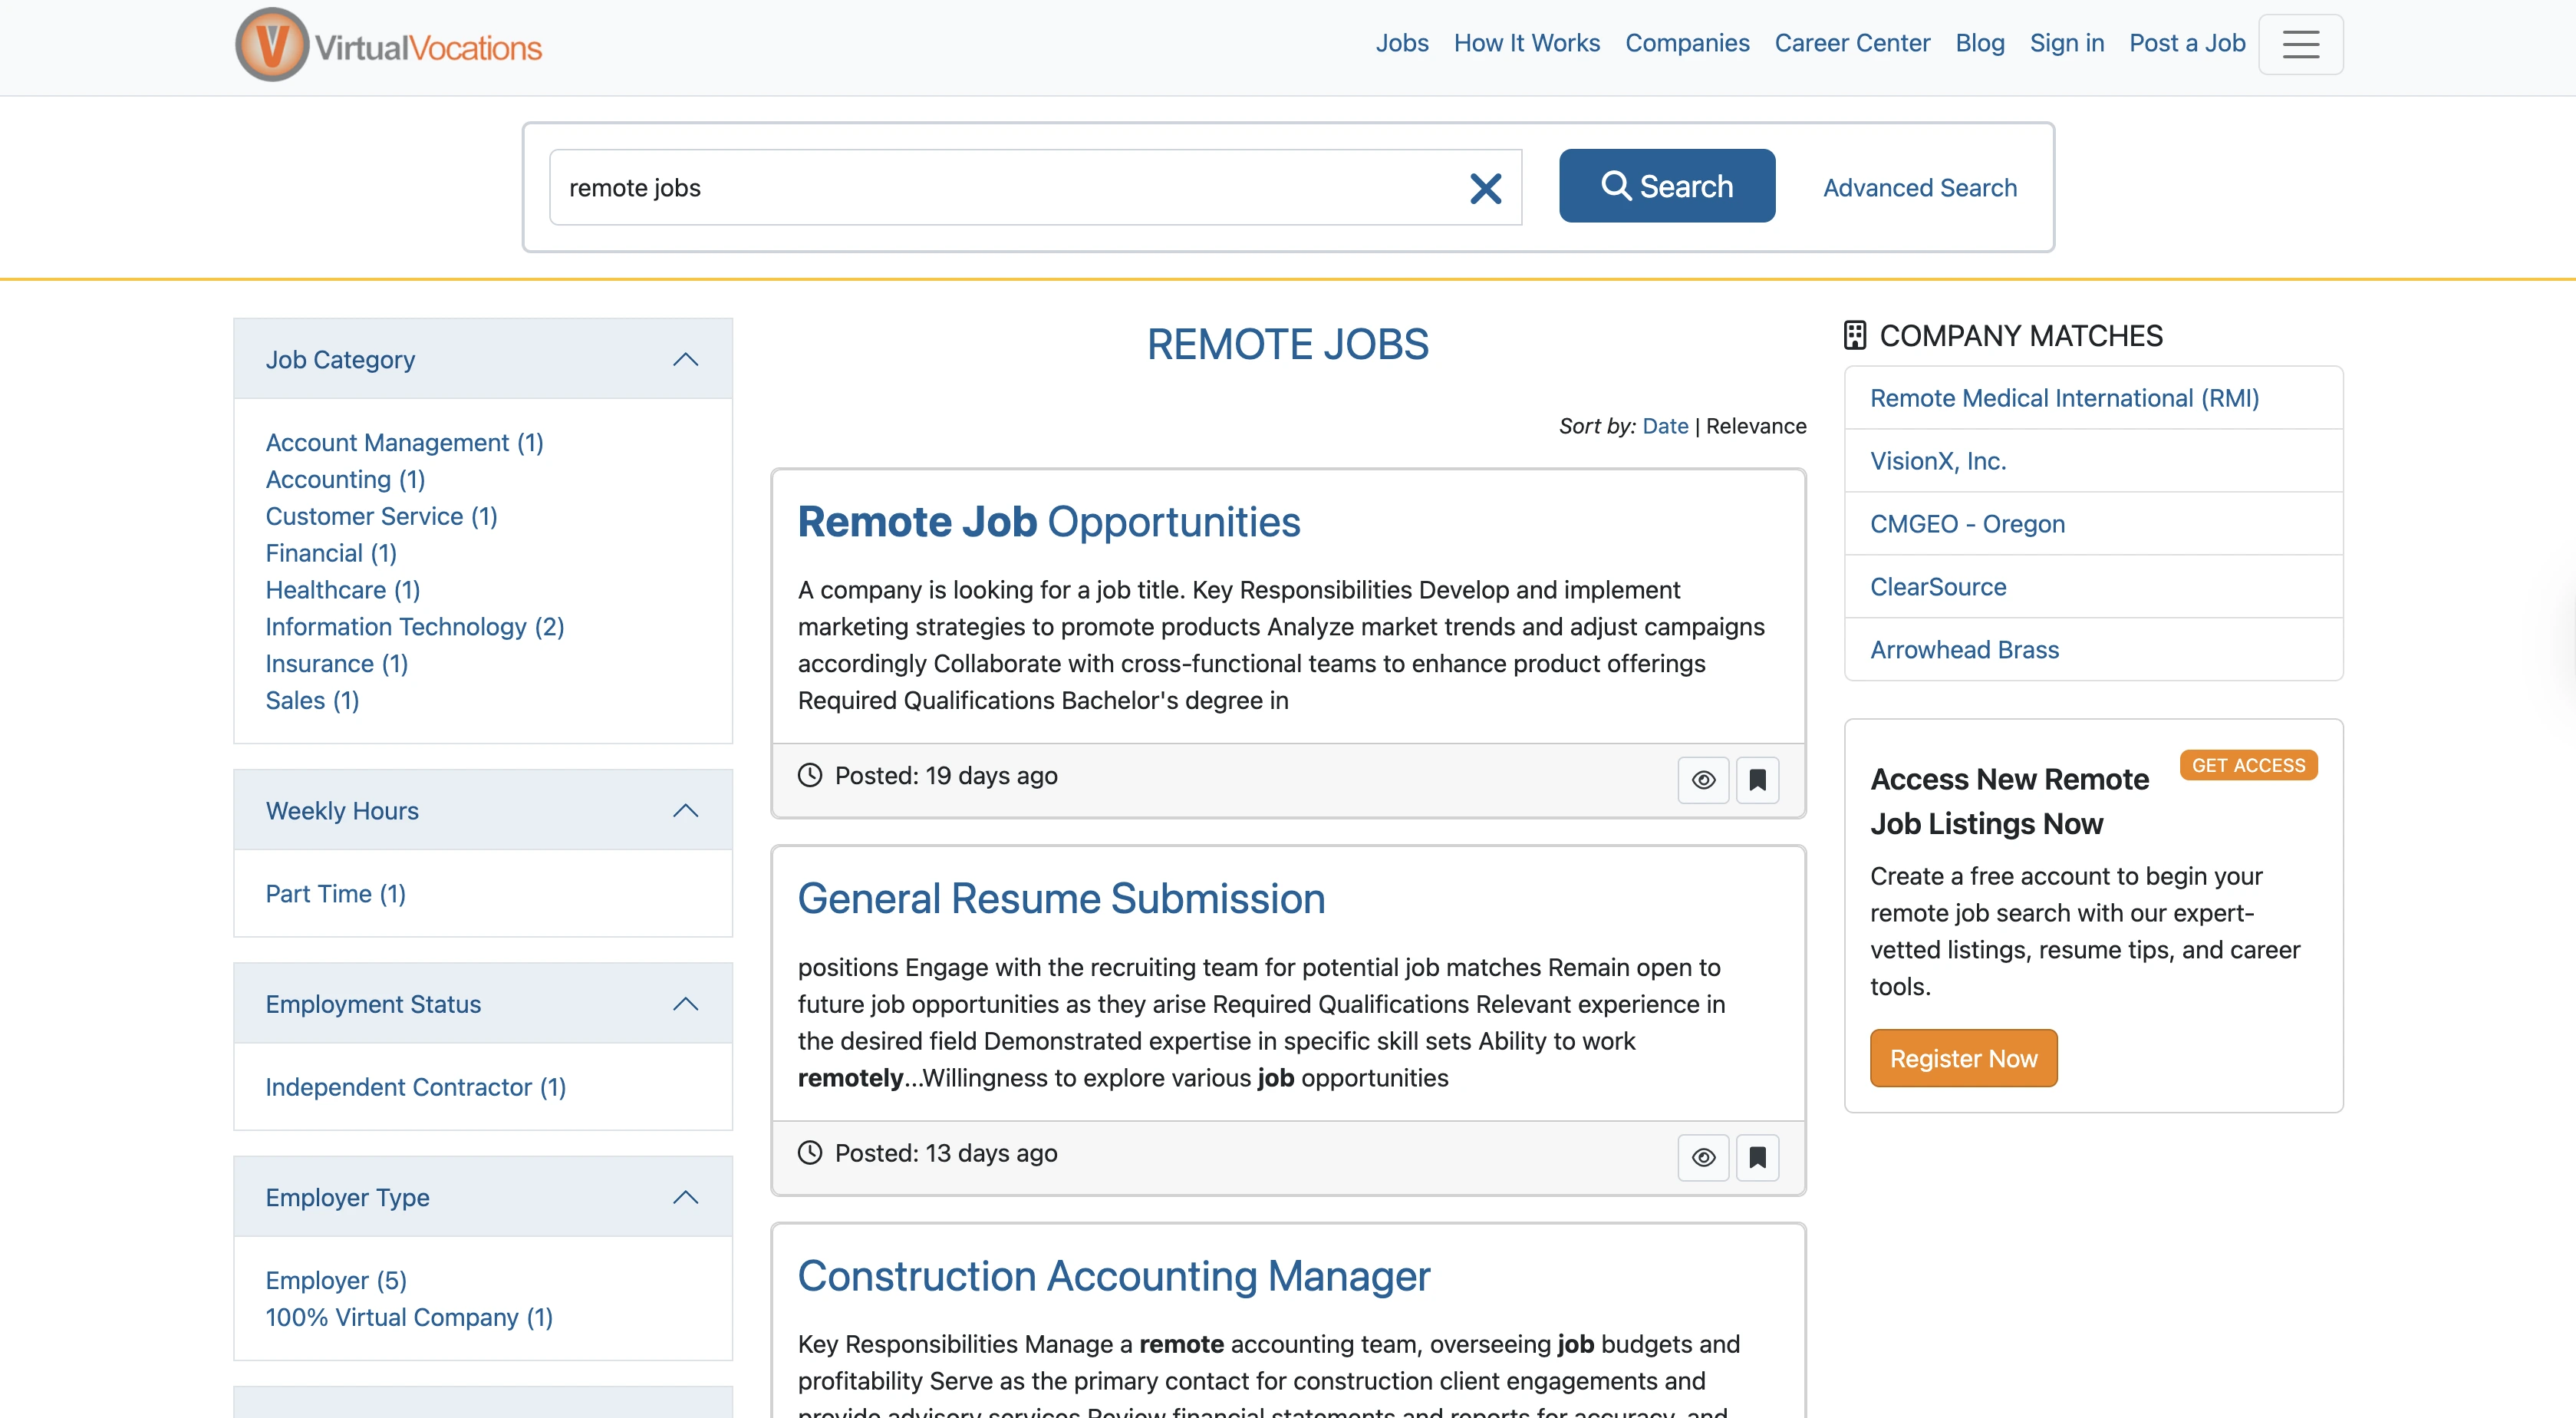Click the GET ACCESS orange badge
The height and width of the screenshot is (1418, 2576).
click(x=2247, y=765)
